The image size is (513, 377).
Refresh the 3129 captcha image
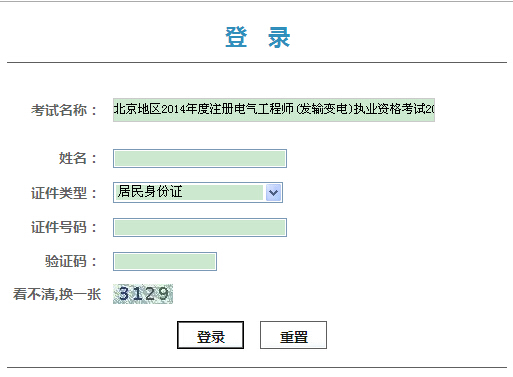(143, 294)
